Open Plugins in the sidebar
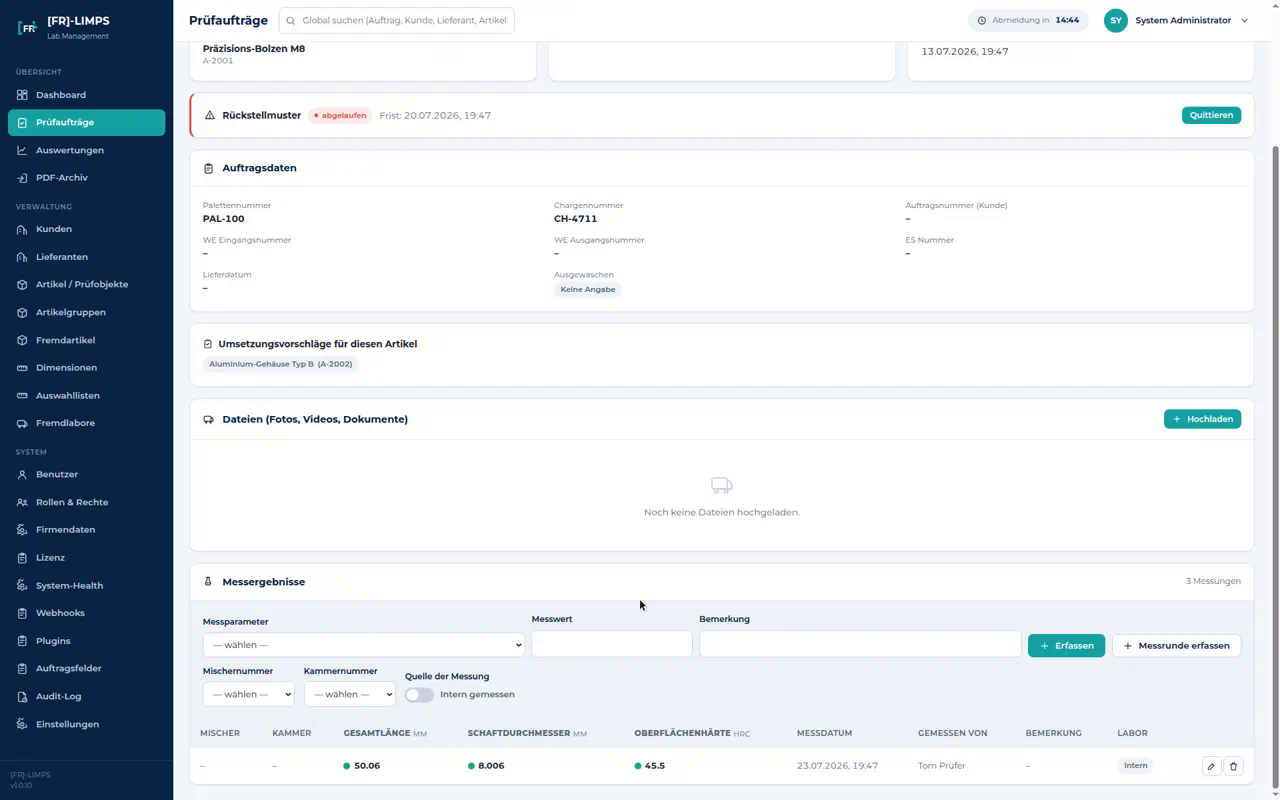The width and height of the screenshot is (1280, 800). tap(87, 640)
